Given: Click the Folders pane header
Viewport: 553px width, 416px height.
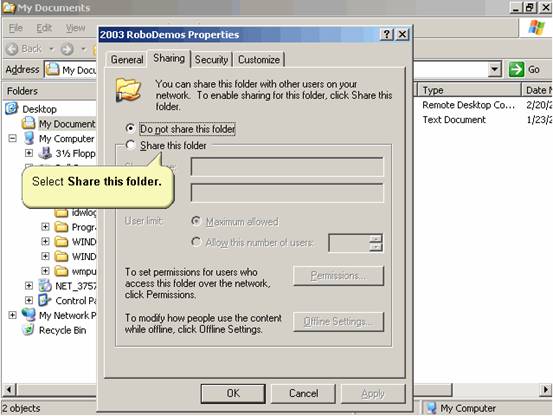Looking at the screenshot, I should (x=49, y=91).
